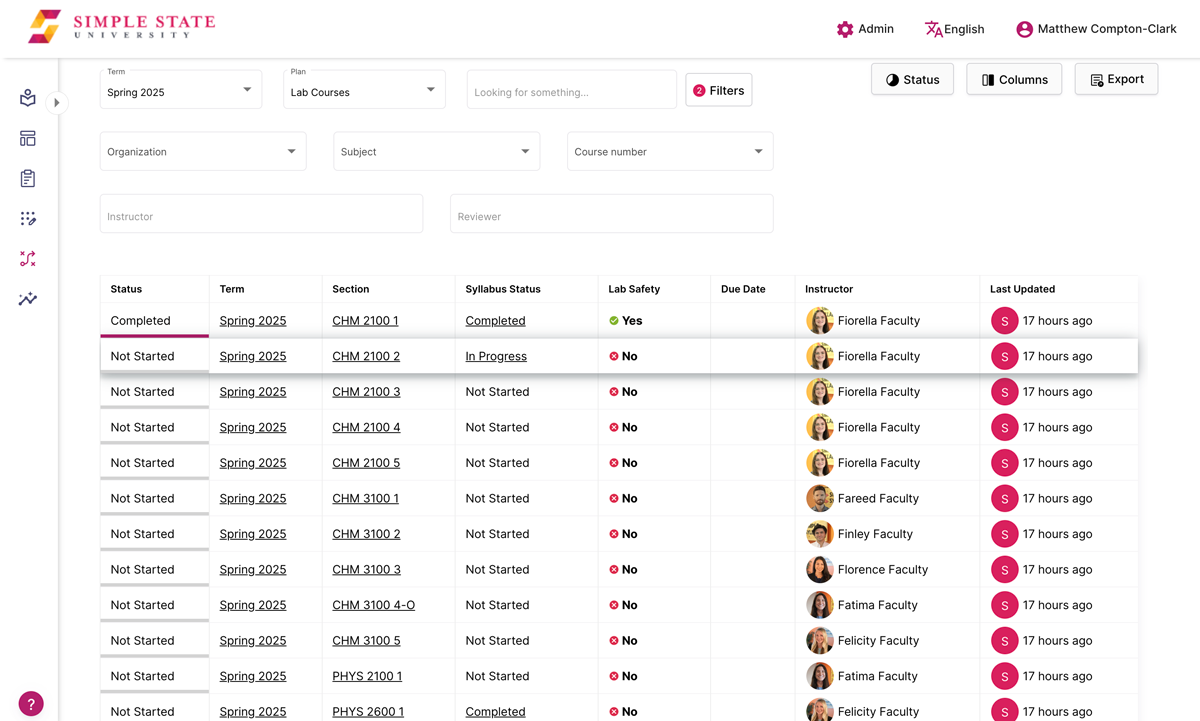Switch language via the English menu

954,29
